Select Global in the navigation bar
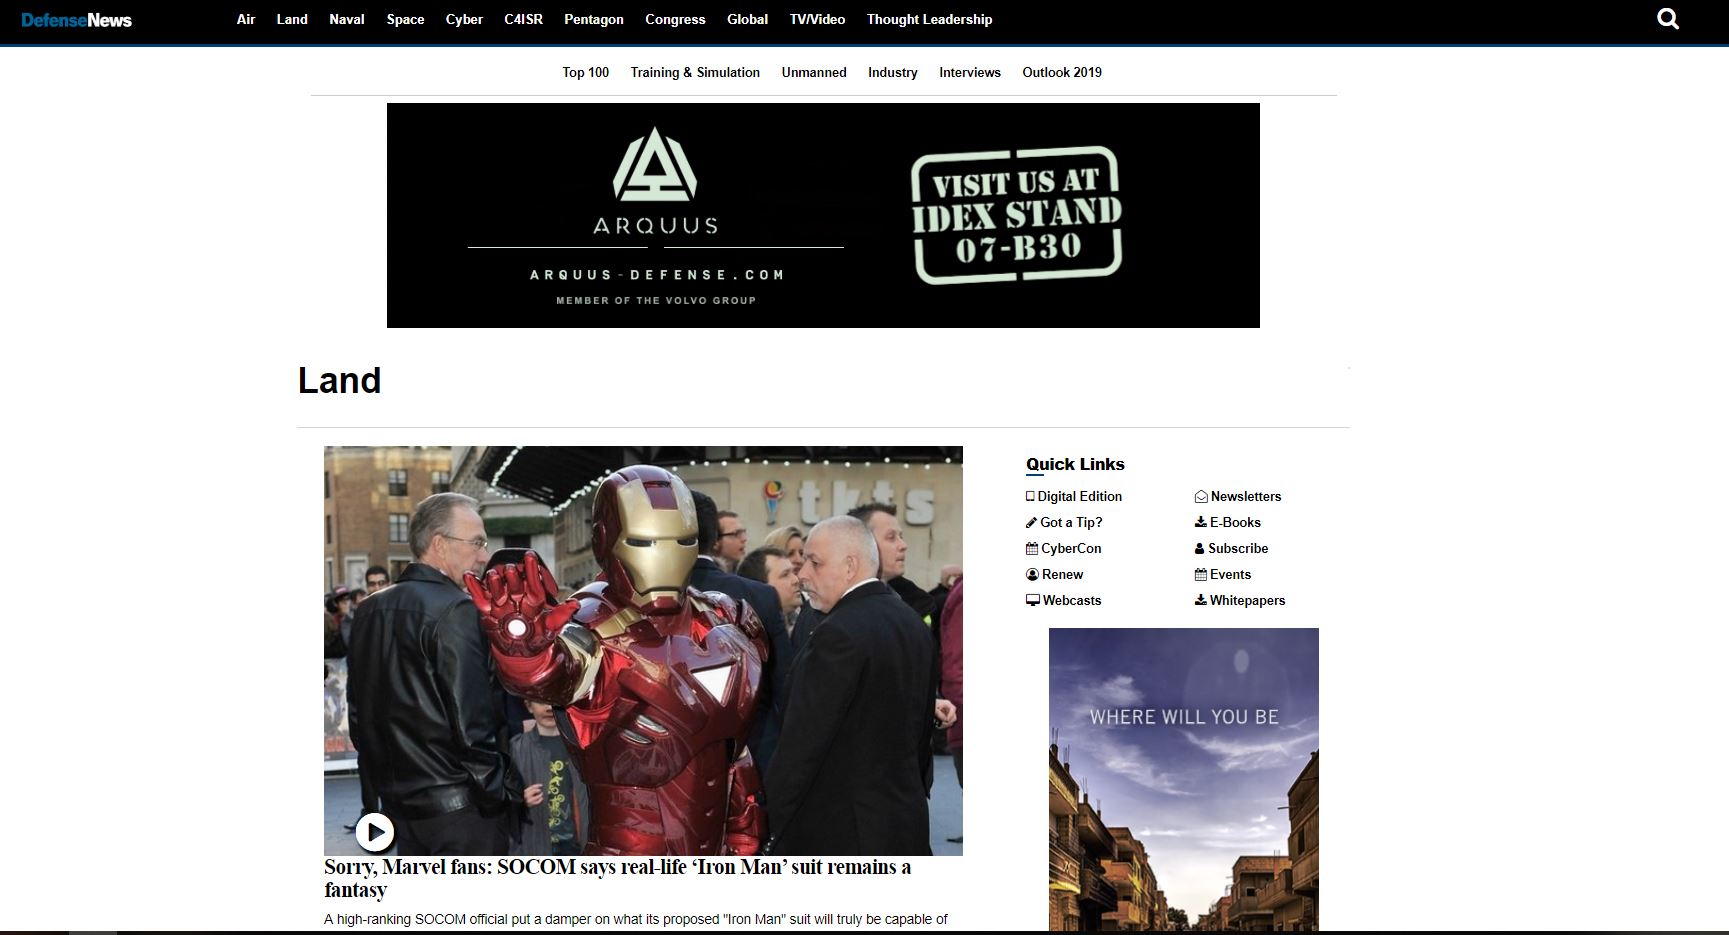Viewport: 1729px width, 935px height. click(747, 19)
